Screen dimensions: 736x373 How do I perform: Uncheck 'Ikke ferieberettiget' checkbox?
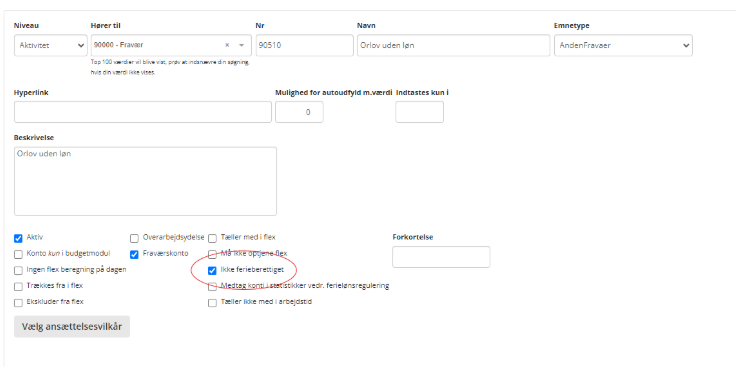coord(212,270)
